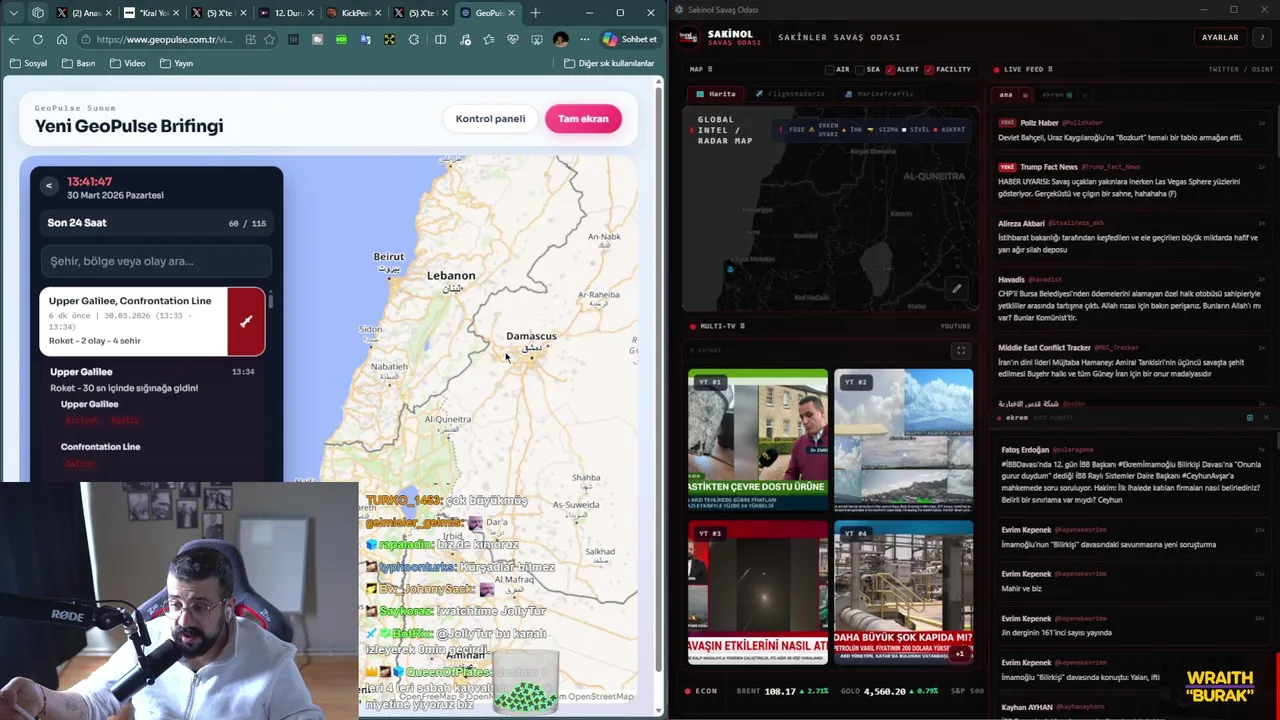1280x720 pixels.
Task: Open Edge workspaces icon
Action: click(38, 13)
